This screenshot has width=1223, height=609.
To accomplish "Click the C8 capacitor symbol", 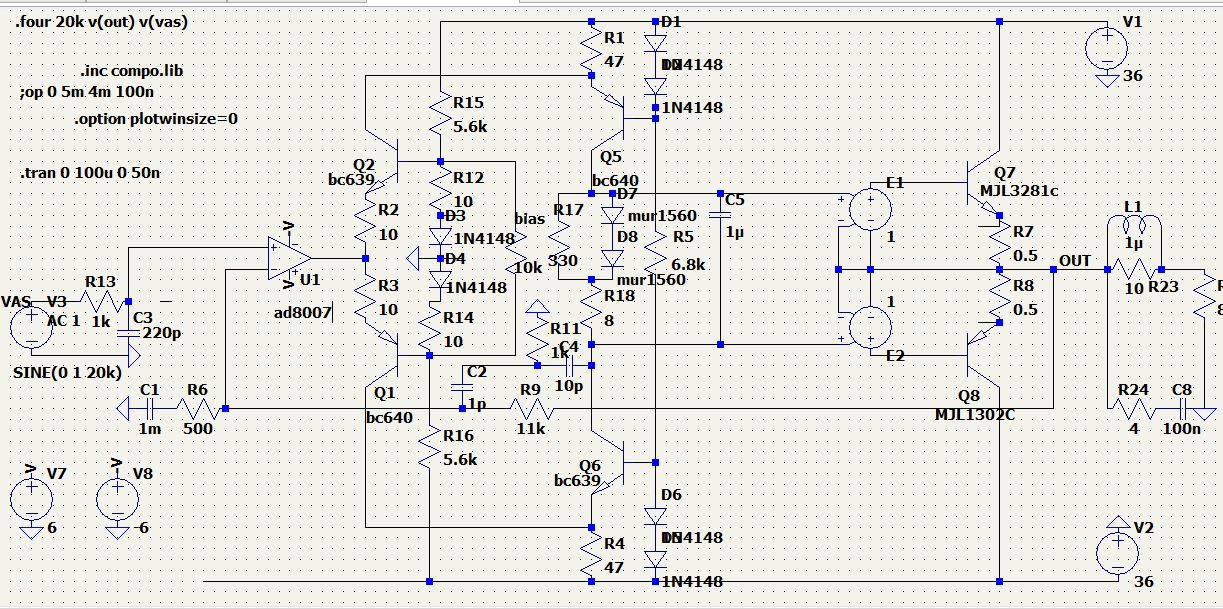I will coord(1184,408).
